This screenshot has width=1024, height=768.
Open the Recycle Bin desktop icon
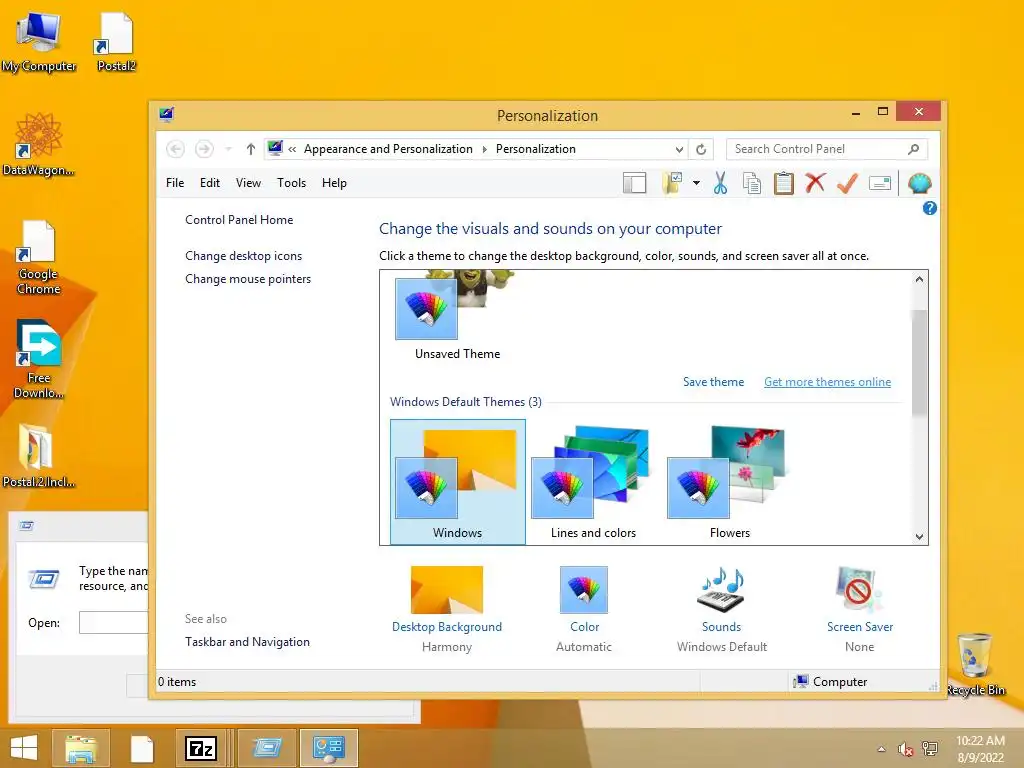(975, 664)
